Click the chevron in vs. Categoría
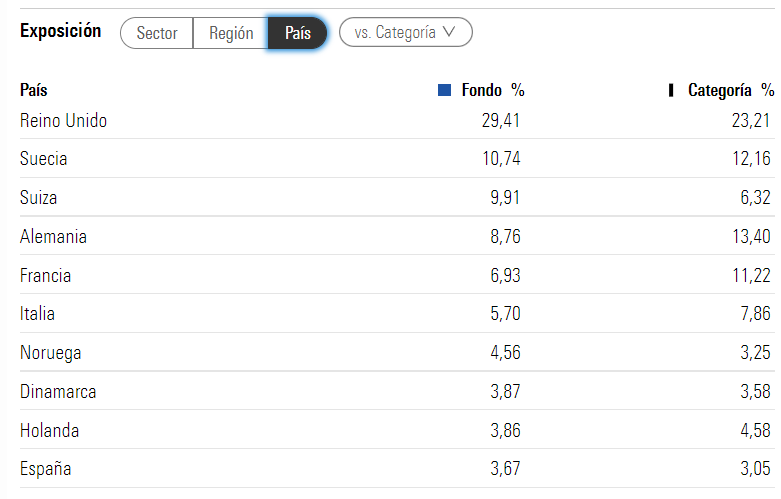This screenshot has height=499, width=781. (x=449, y=32)
